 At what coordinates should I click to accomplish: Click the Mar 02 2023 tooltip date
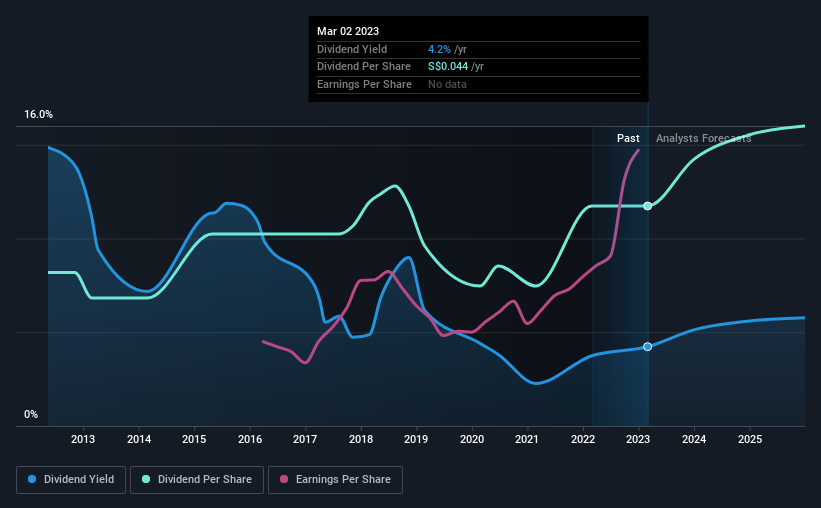348,31
